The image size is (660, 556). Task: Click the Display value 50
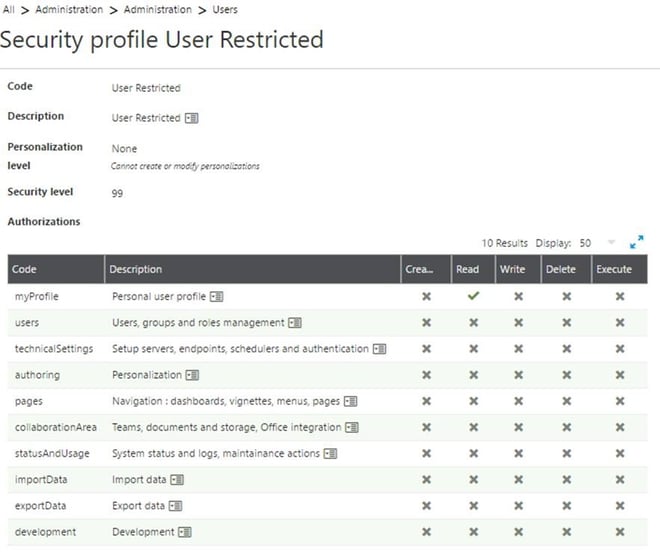coord(585,243)
